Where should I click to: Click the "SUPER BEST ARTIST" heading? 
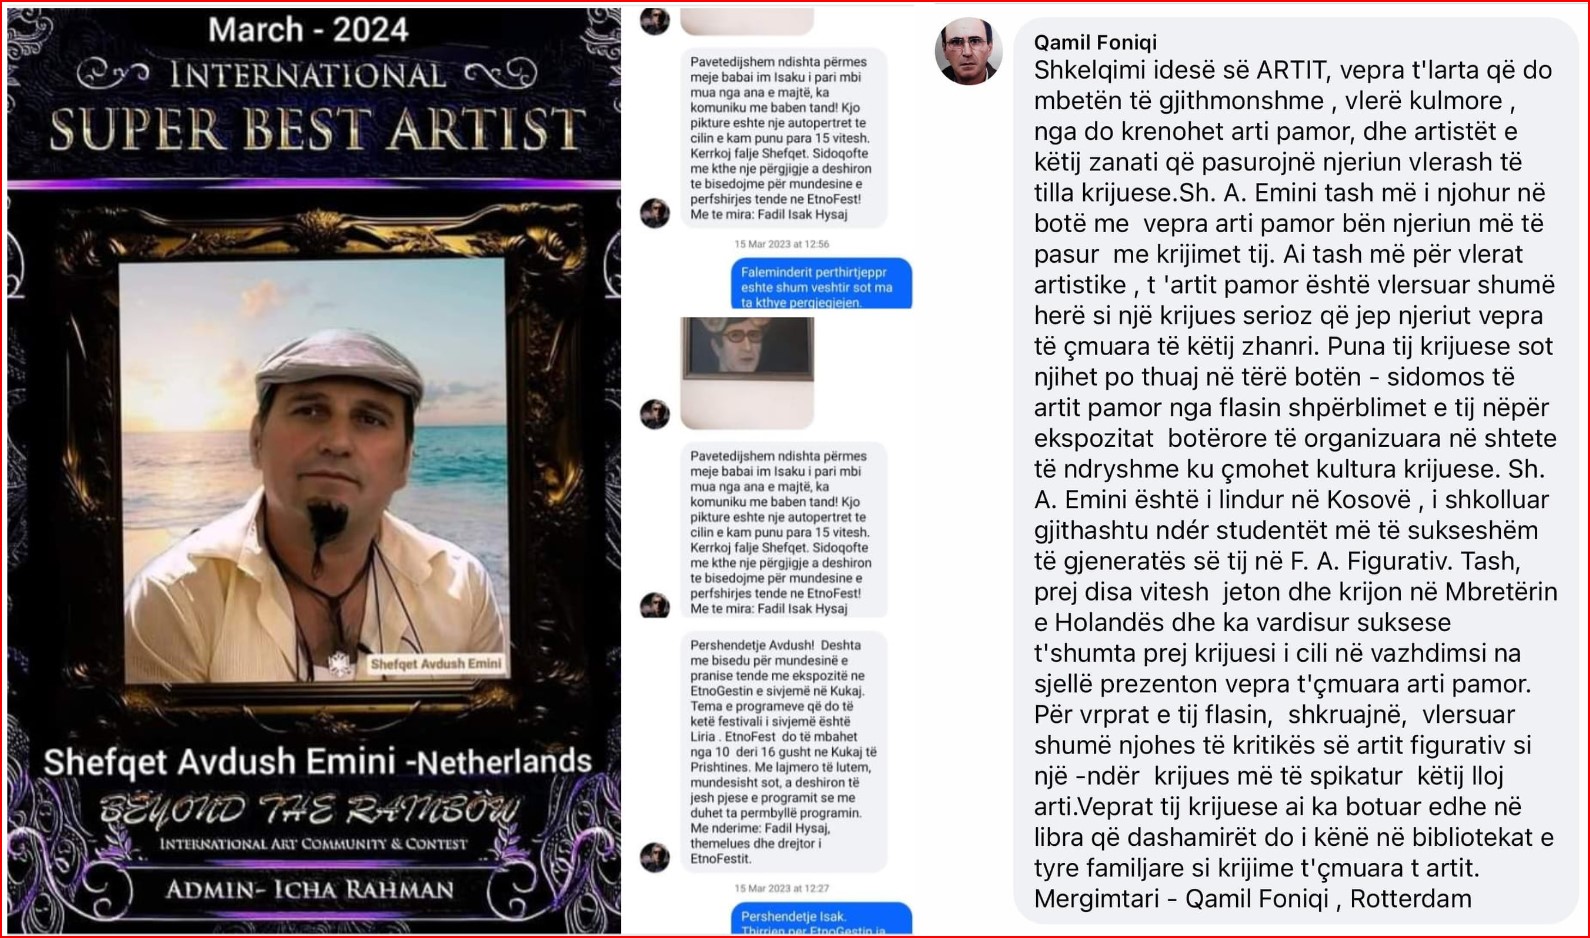tap(317, 130)
